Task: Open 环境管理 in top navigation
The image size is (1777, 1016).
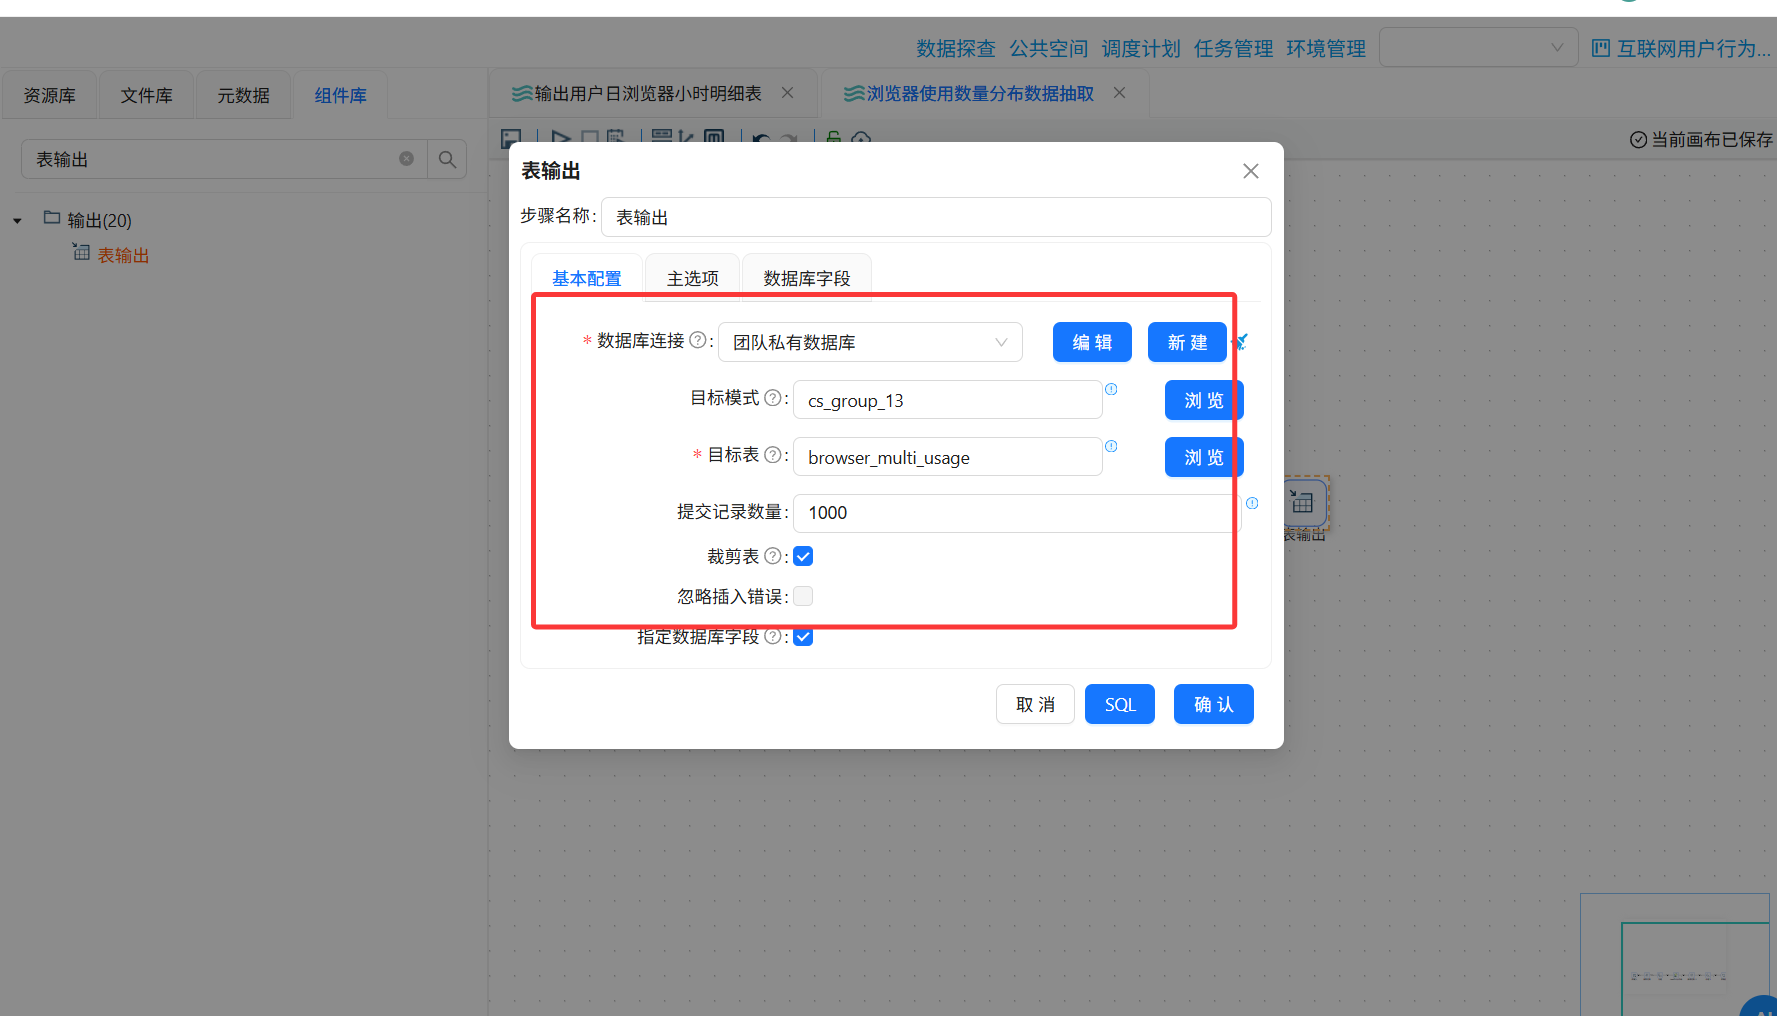Action: [x=1326, y=48]
